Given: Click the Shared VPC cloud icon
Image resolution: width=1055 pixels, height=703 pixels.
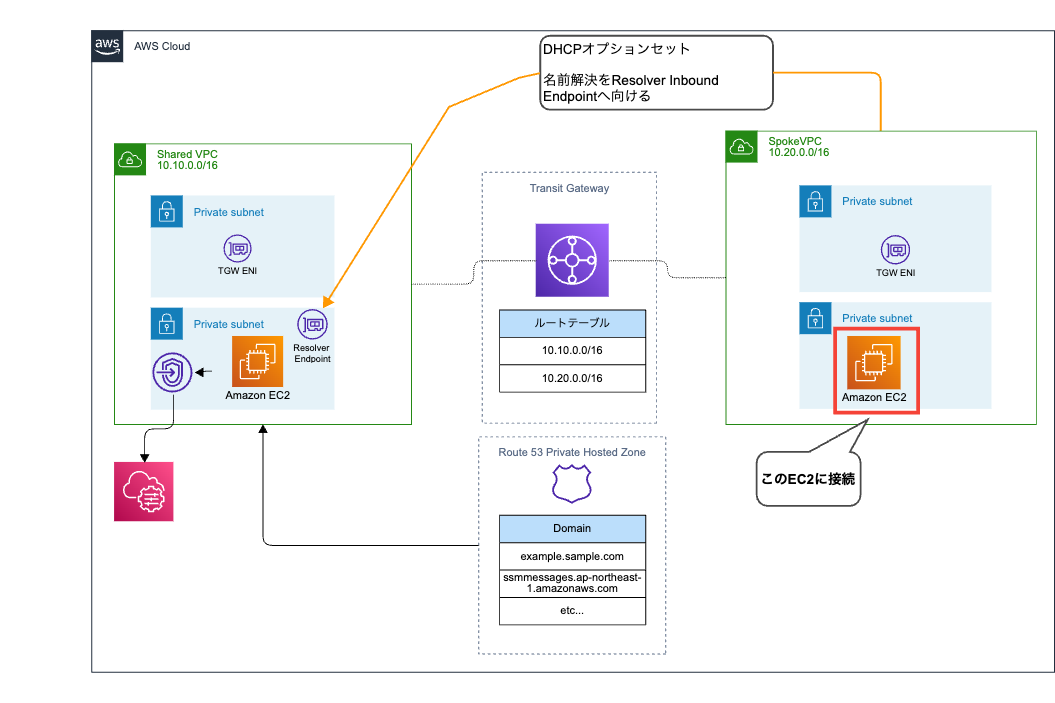Looking at the screenshot, I should pos(130,158).
